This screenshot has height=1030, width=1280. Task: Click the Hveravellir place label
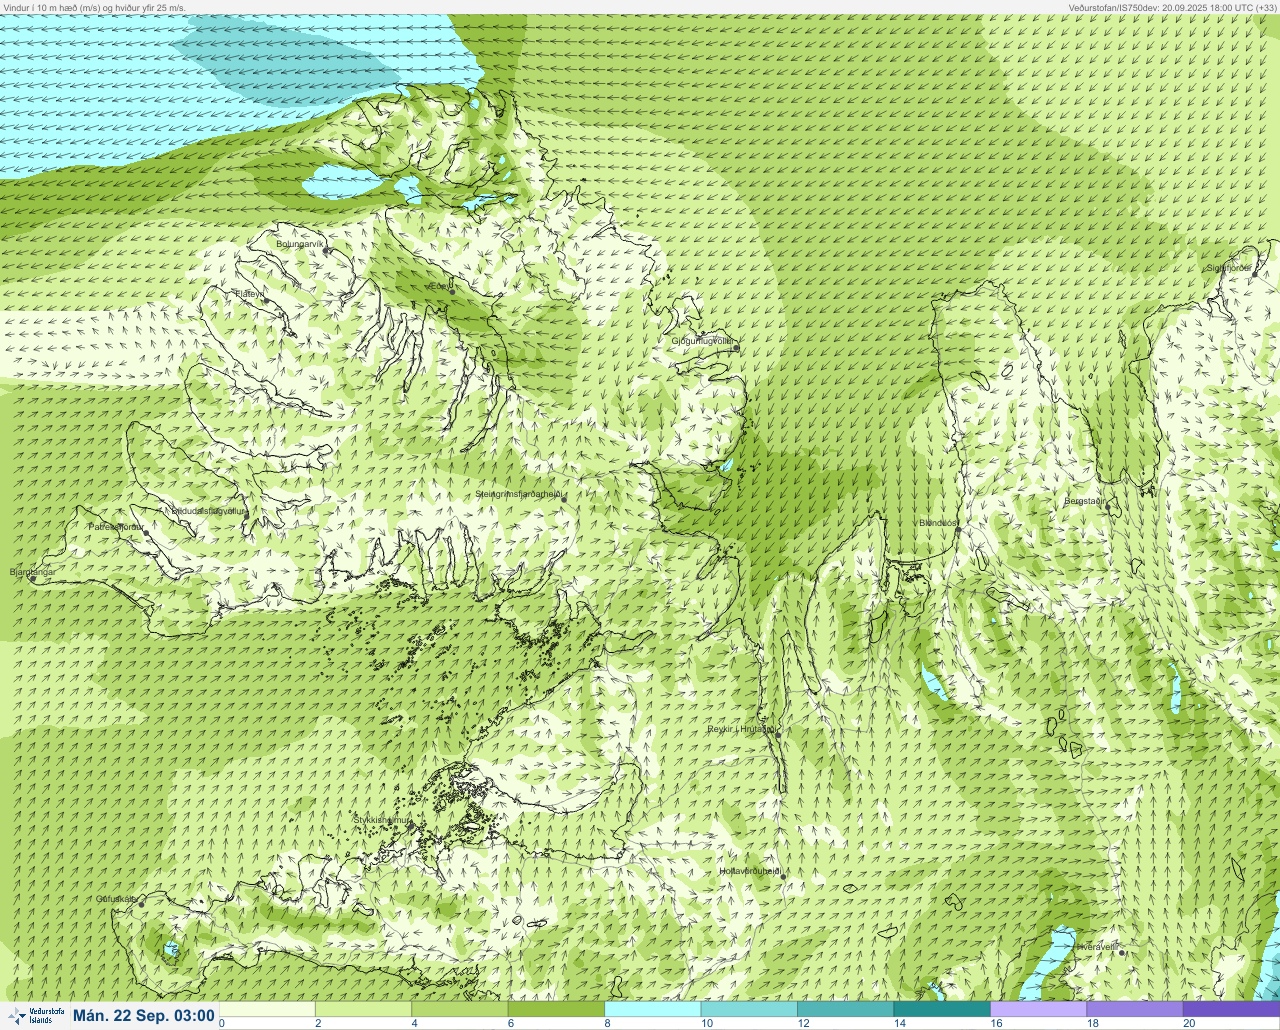(x=1097, y=946)
